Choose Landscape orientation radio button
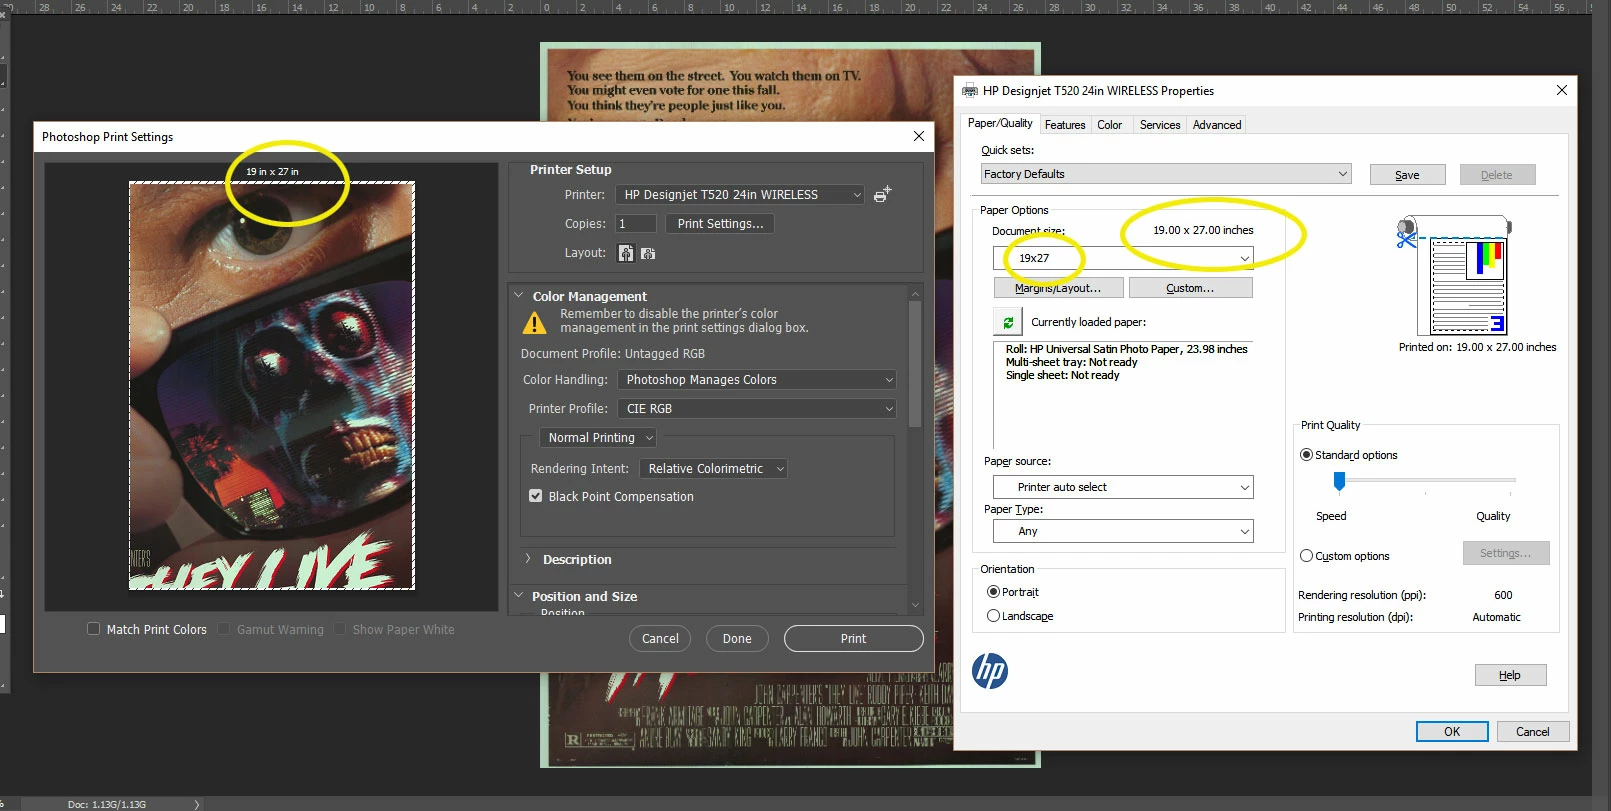Image resolution: width=1611 pixels, height=811 pixels. pos(993,616)
